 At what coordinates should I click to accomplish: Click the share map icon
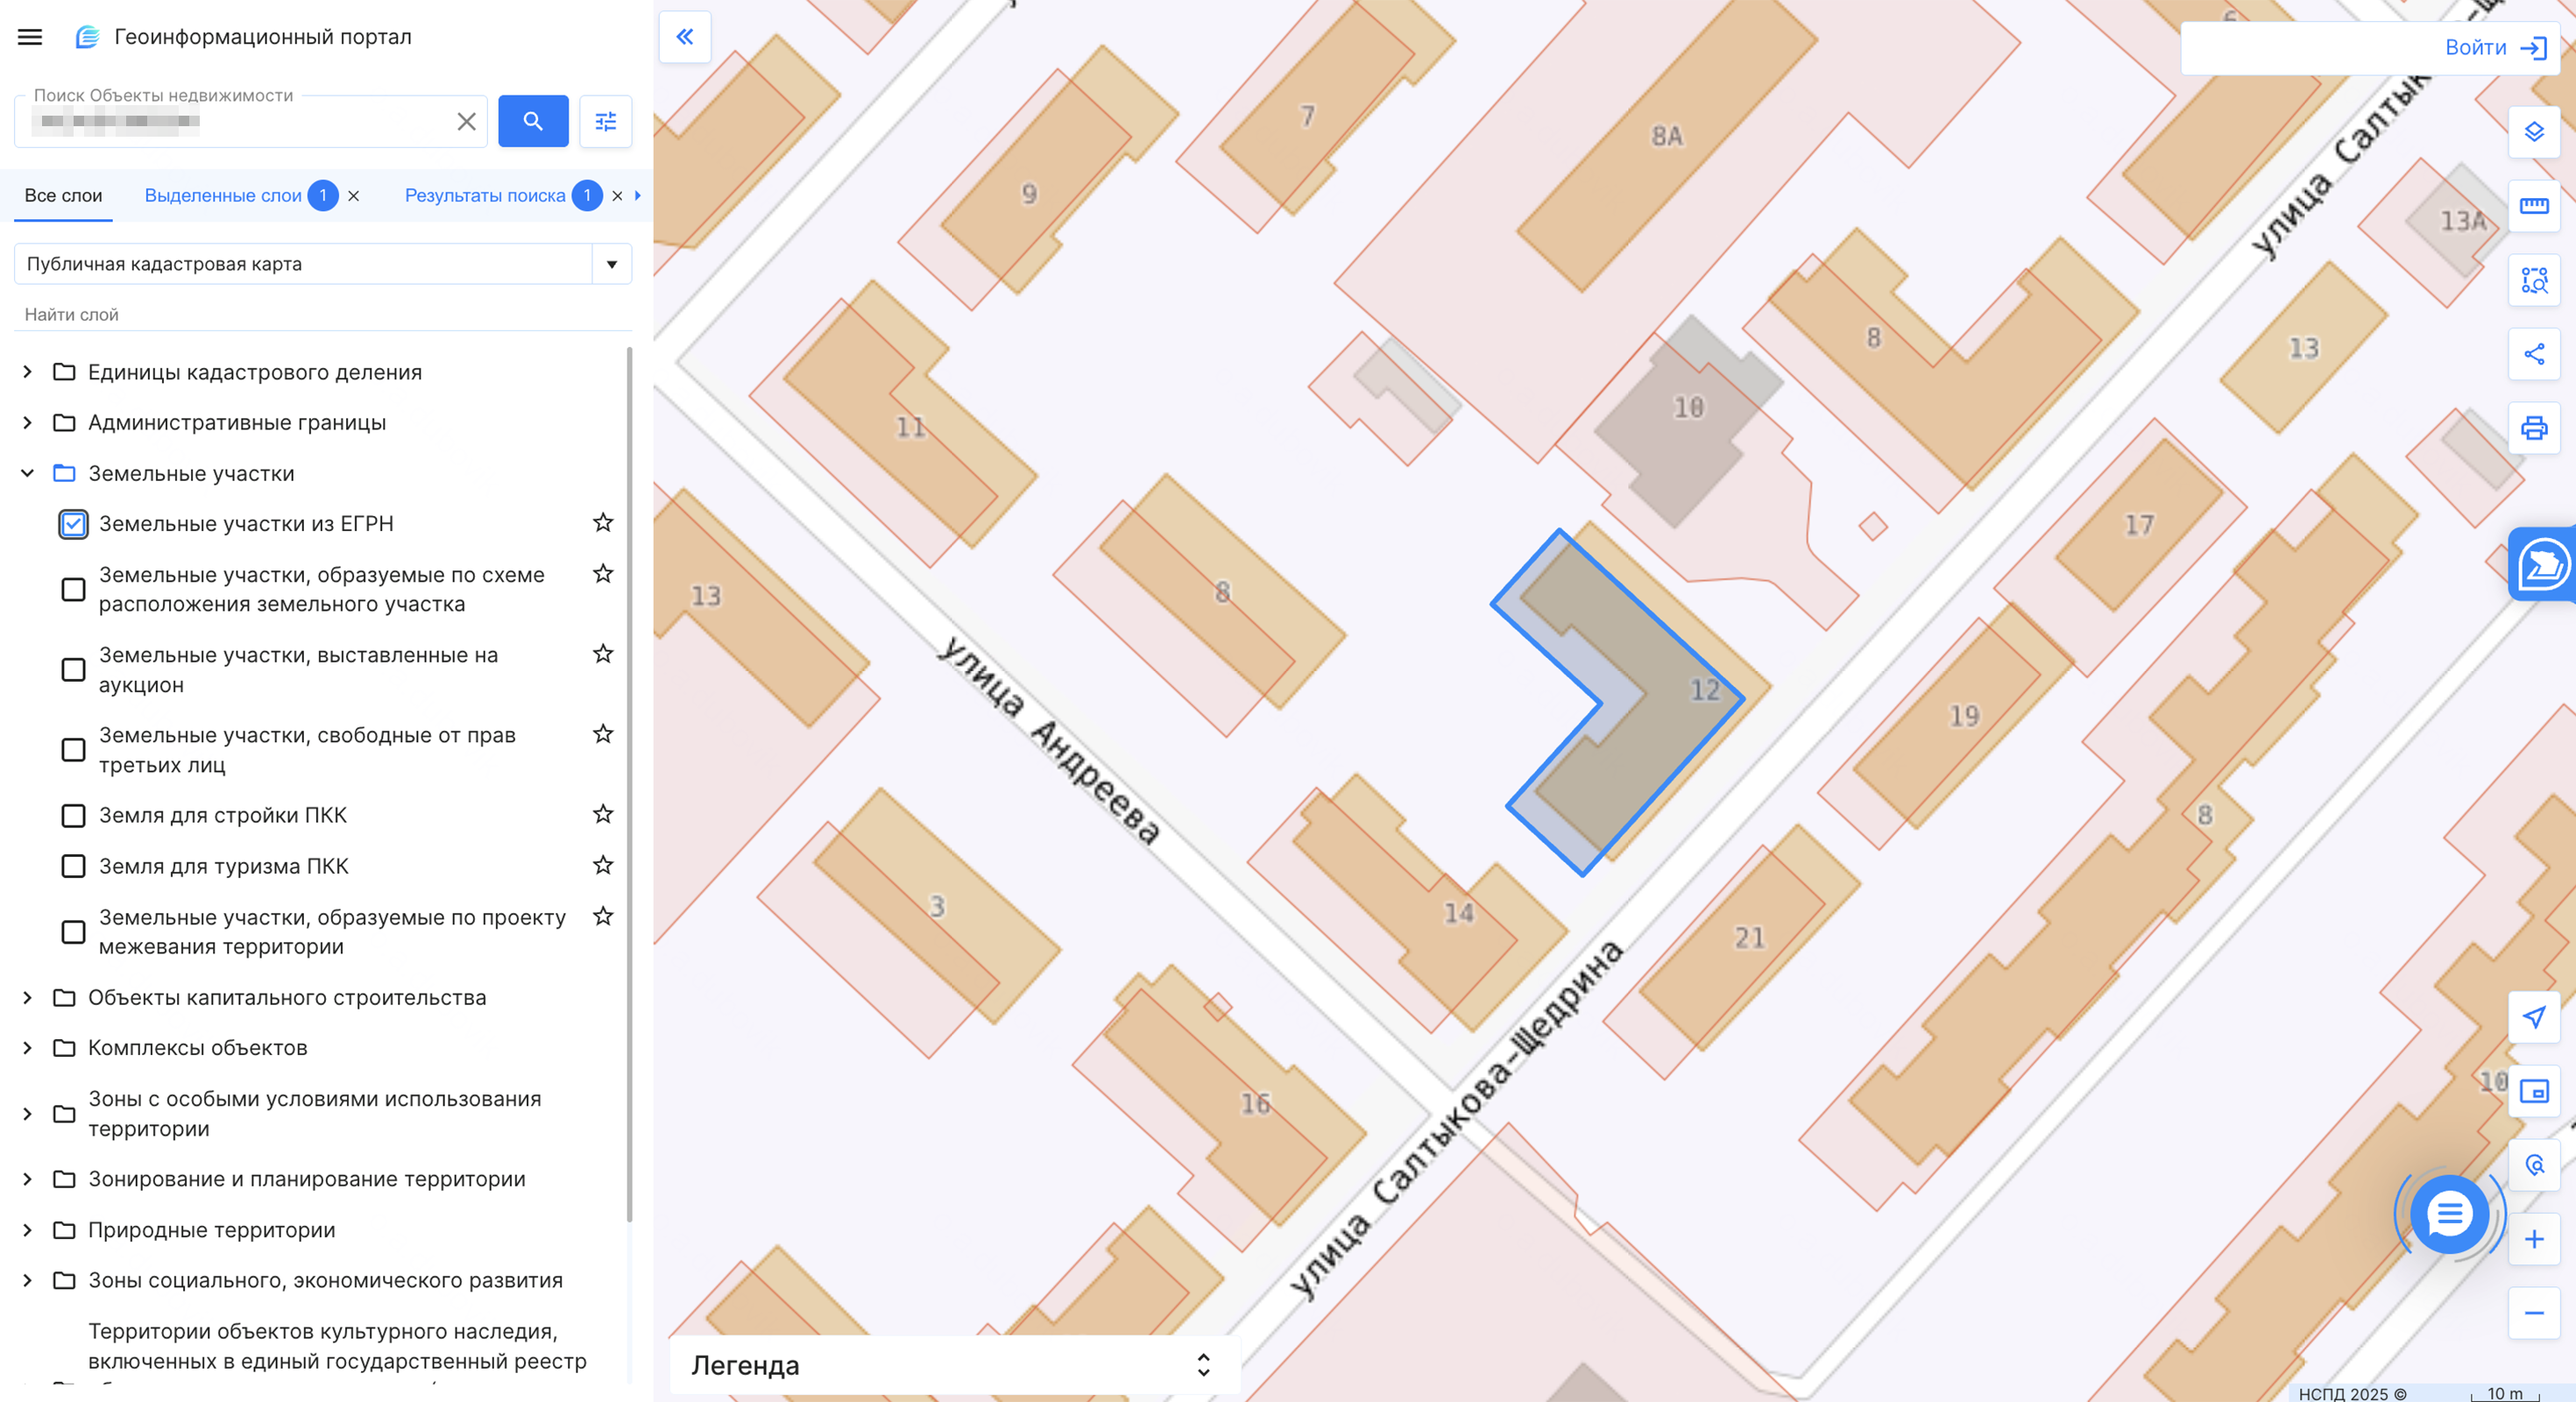[x=2533, y=354]
